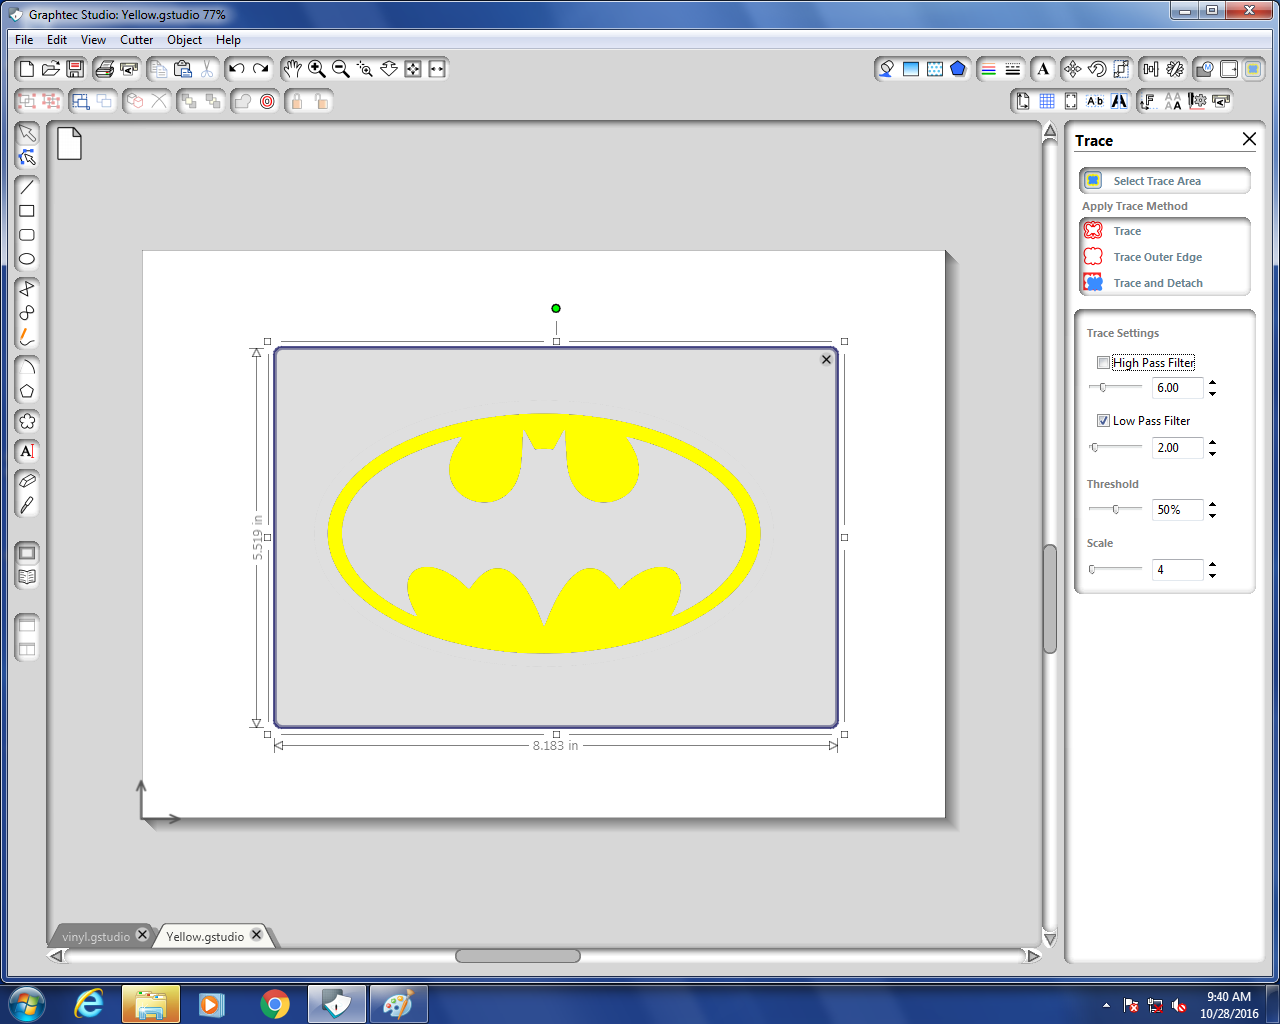Viewport: 1280px width, 1024px height.
Task: Select the Eraser tool
Action: point(27,481)
